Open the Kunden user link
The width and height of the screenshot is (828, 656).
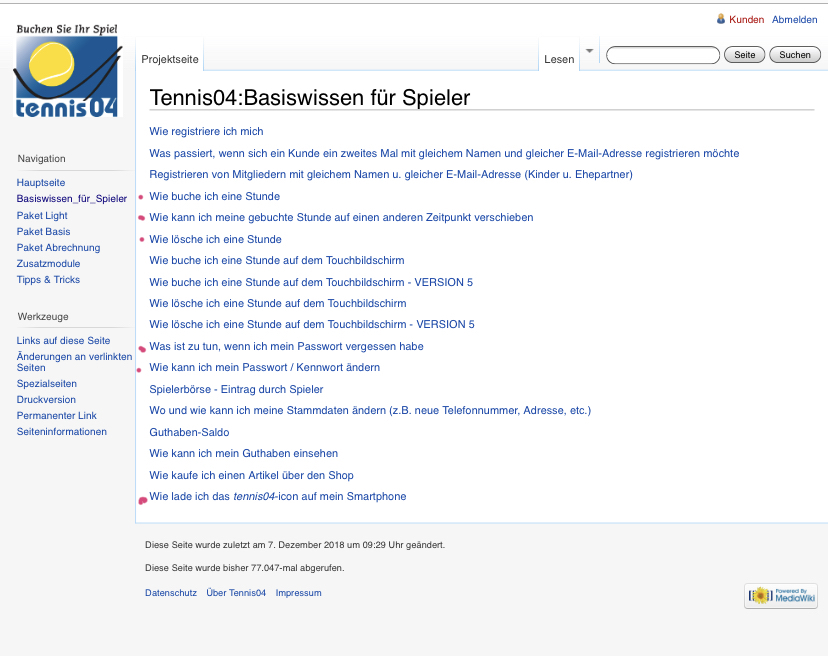746,20
